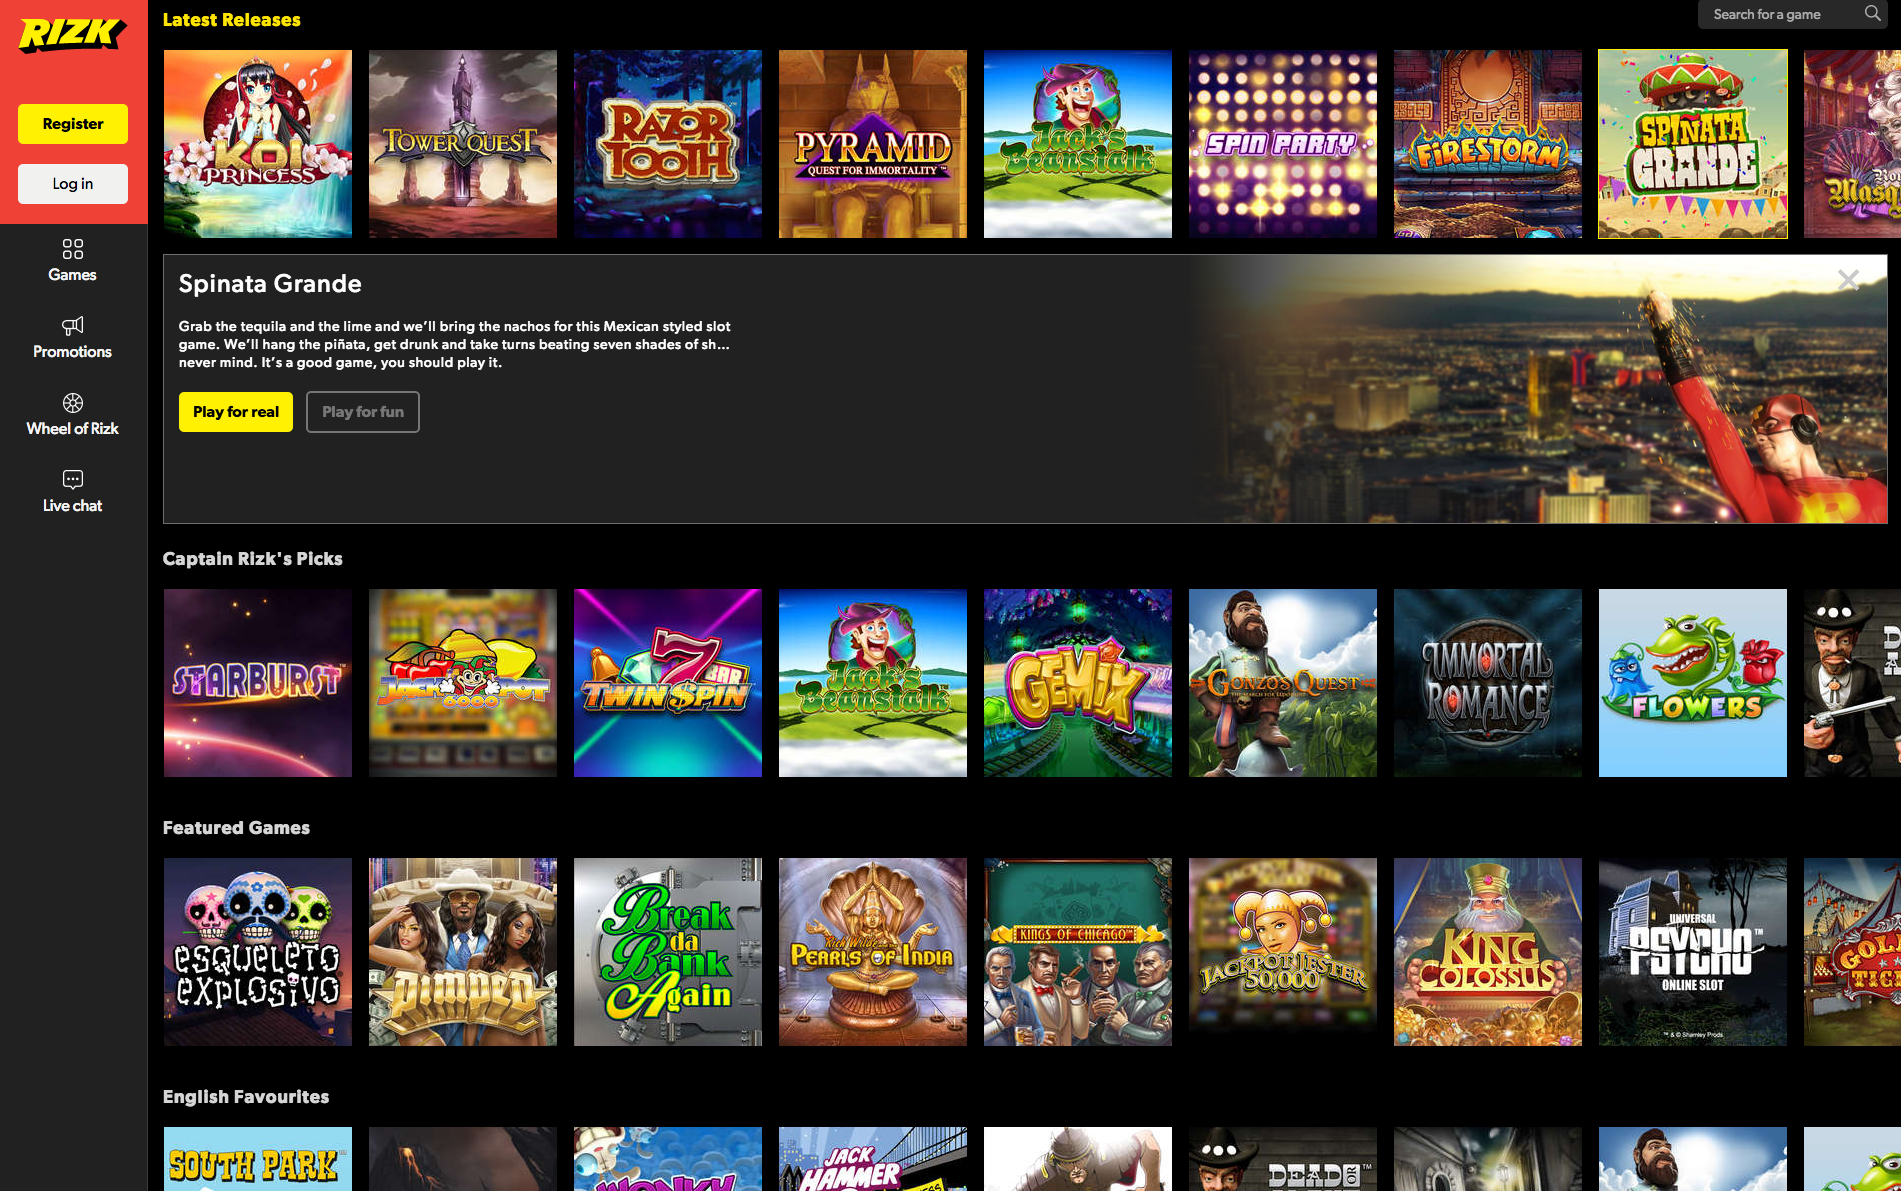Viewport: 1901px width, 1191px height.
Task: Open the Twin Spin game tile
Action: tap(668, 683)
